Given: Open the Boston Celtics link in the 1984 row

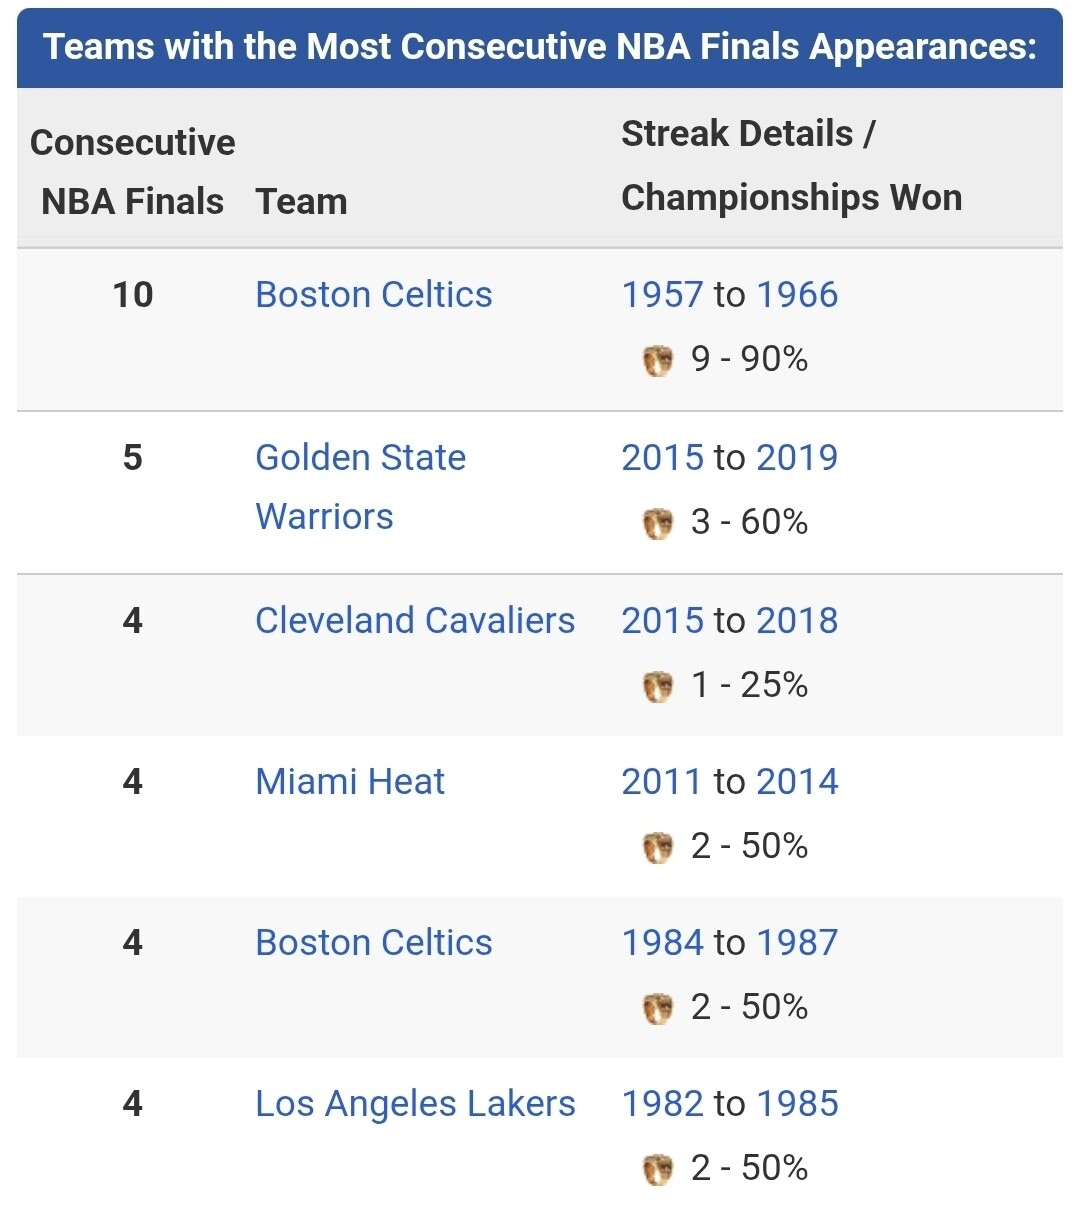Looking at the screenshot, I should pyautogui.click(x=374, y=943).
